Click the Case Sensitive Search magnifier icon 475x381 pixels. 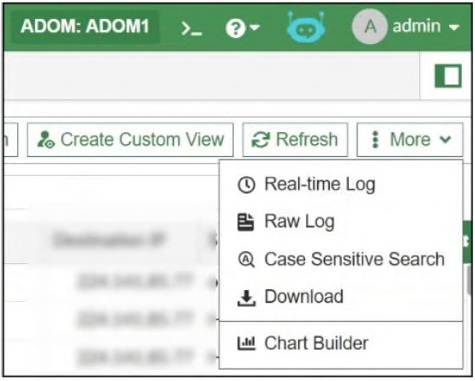[247, 259]
